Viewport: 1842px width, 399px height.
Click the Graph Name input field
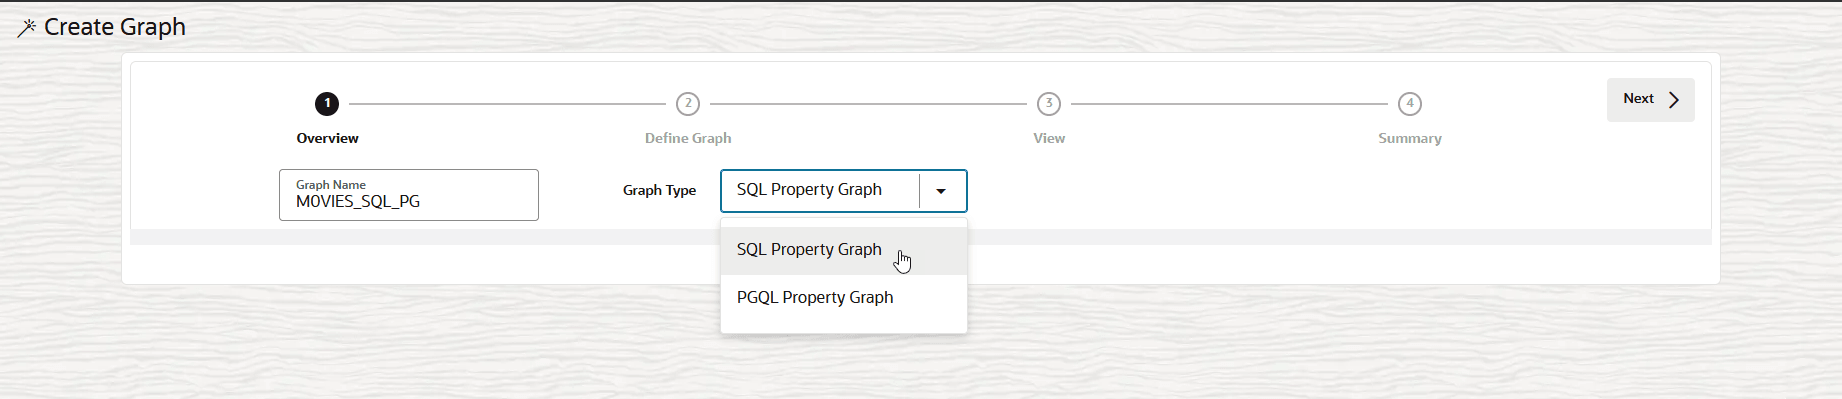(x=409, y=195)
